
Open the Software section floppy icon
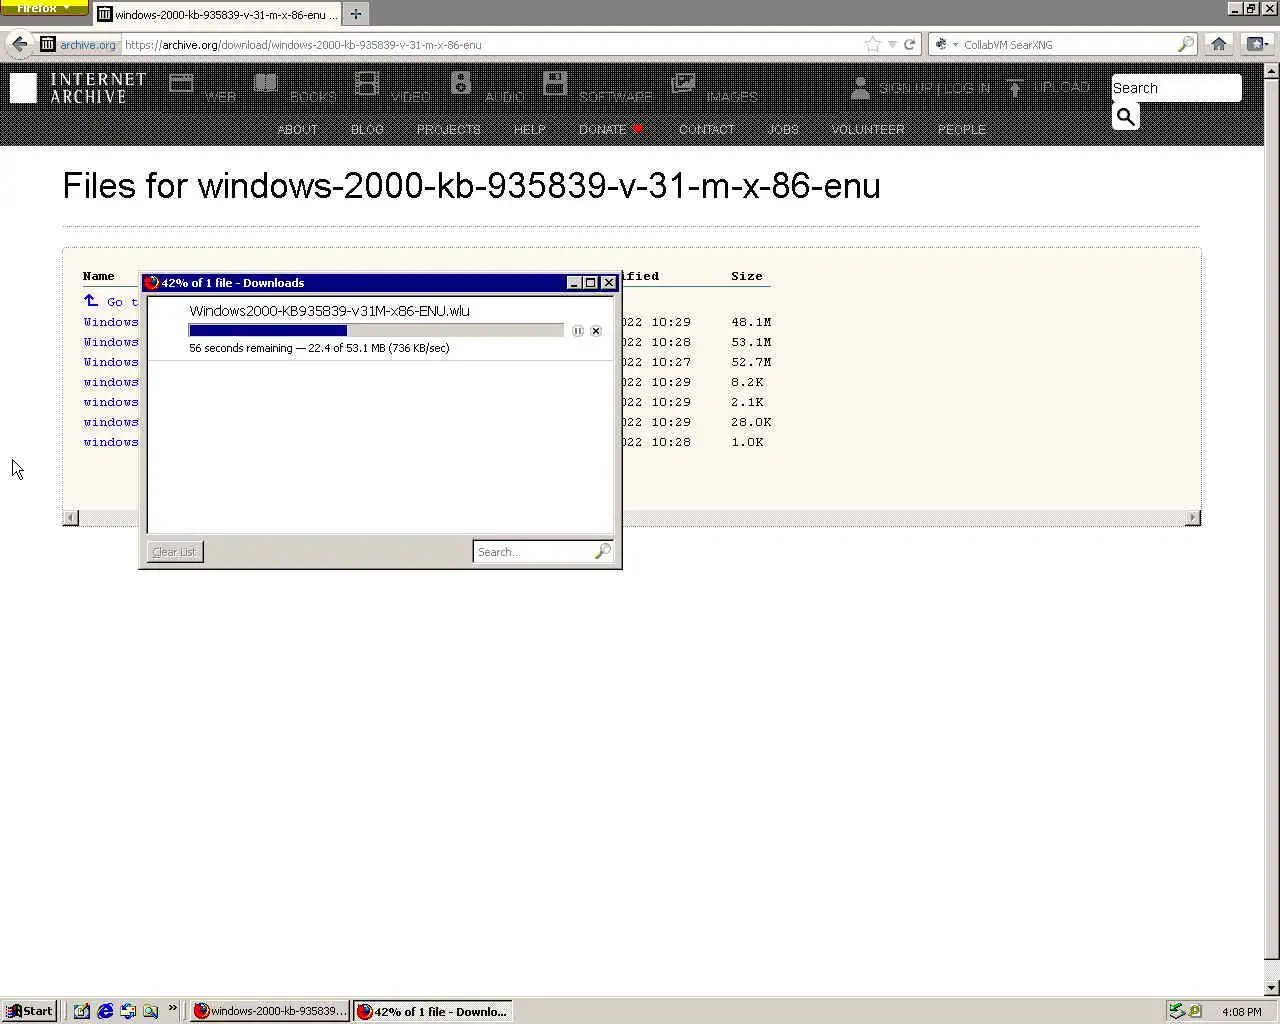555,83
